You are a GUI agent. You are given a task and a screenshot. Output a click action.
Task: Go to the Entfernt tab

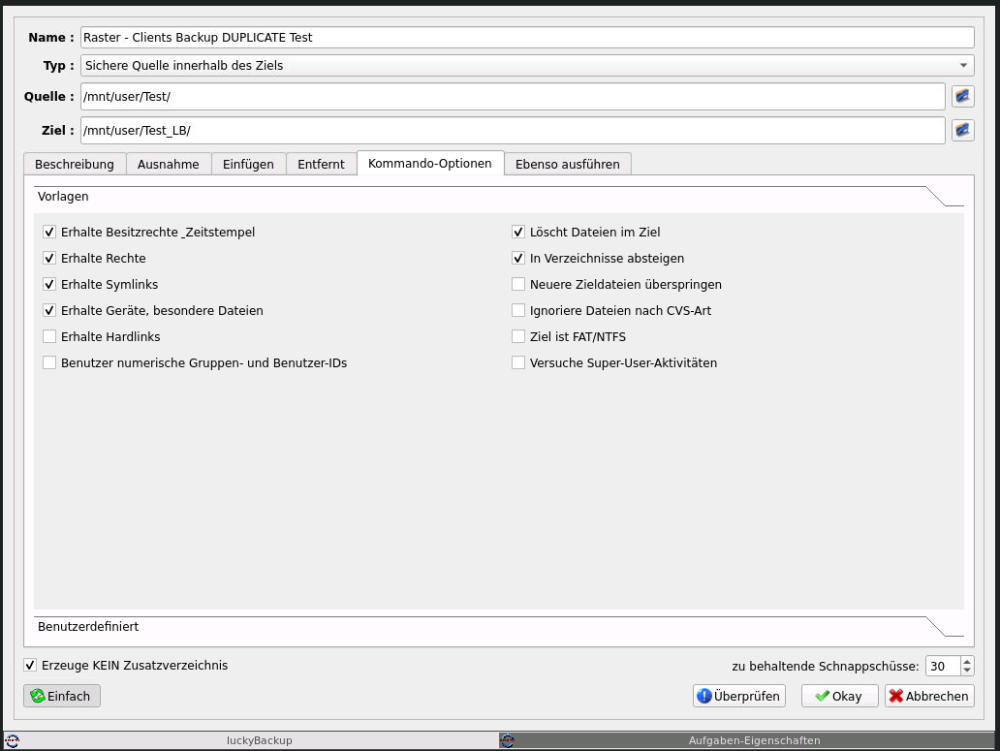[x=321, y=164]
